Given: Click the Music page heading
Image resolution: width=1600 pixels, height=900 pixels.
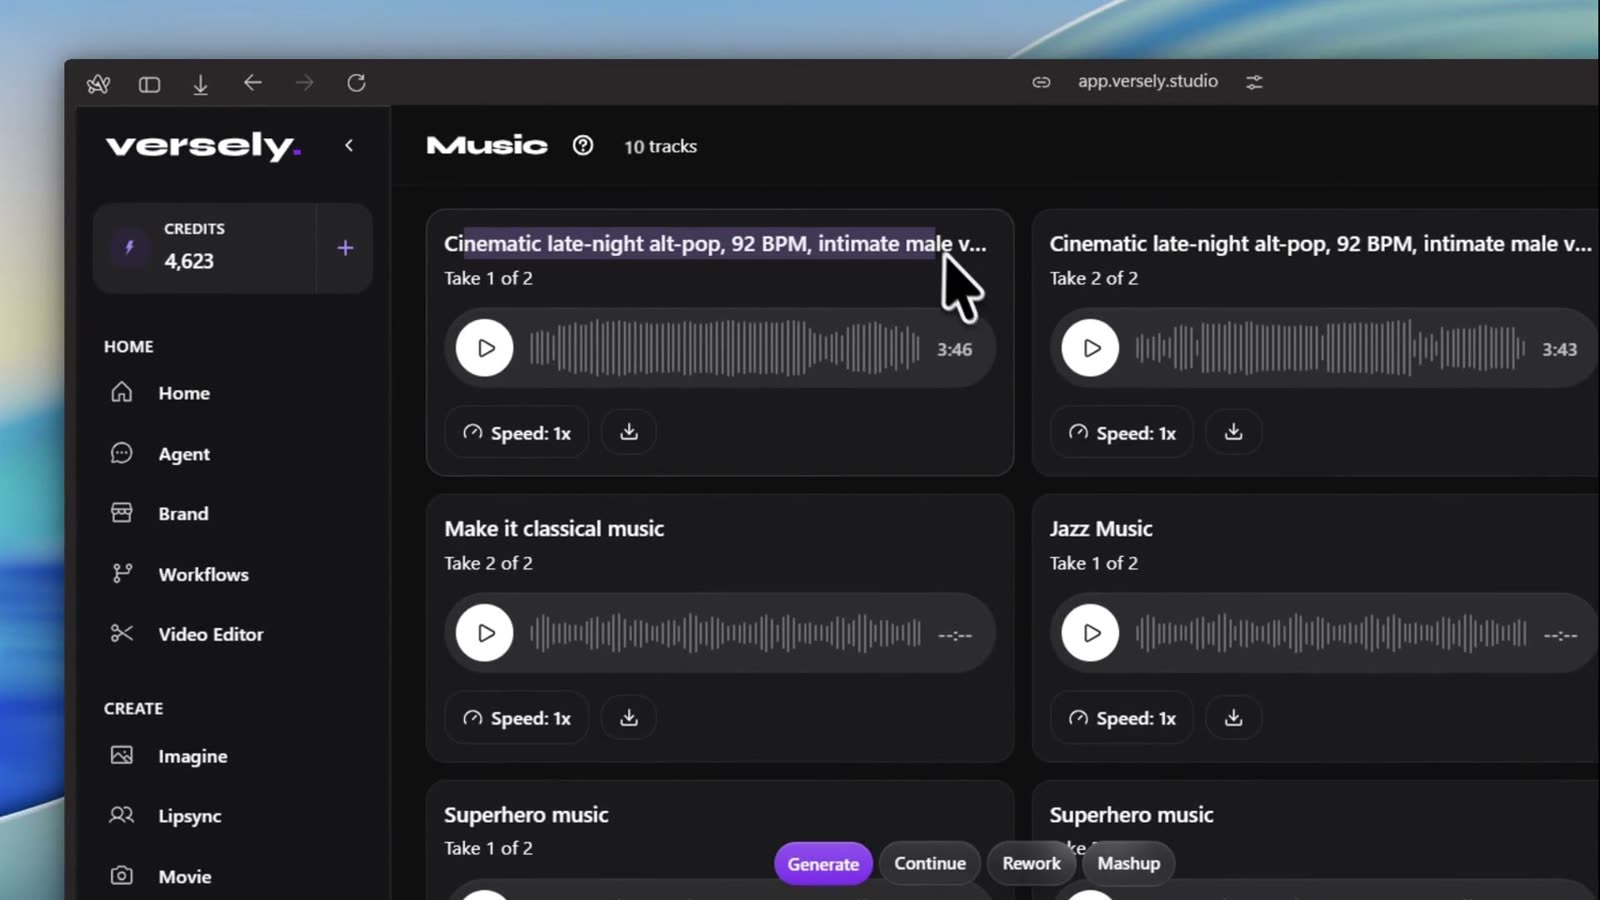Looking at the screenshot, I should click(x=487, y=146).
